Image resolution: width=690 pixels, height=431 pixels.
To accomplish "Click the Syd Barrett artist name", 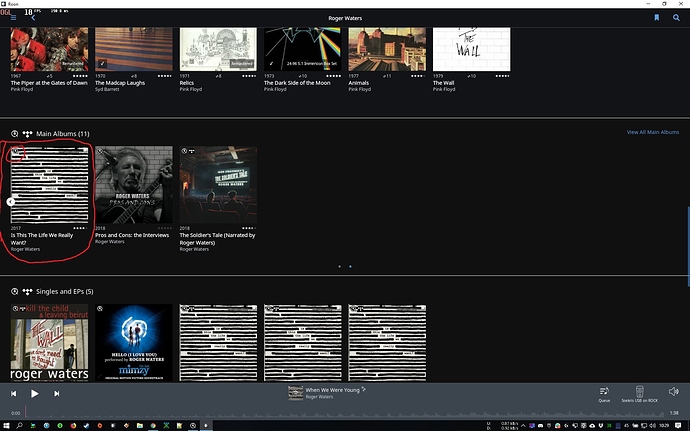I will (x=107, y=89).
